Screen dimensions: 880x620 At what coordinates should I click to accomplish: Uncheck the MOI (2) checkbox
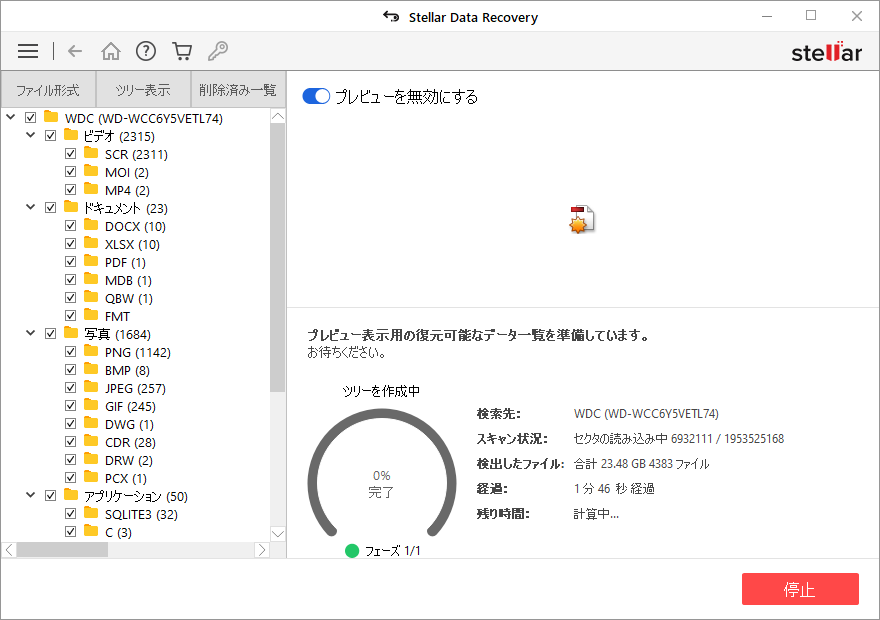[x=71, y=172]
